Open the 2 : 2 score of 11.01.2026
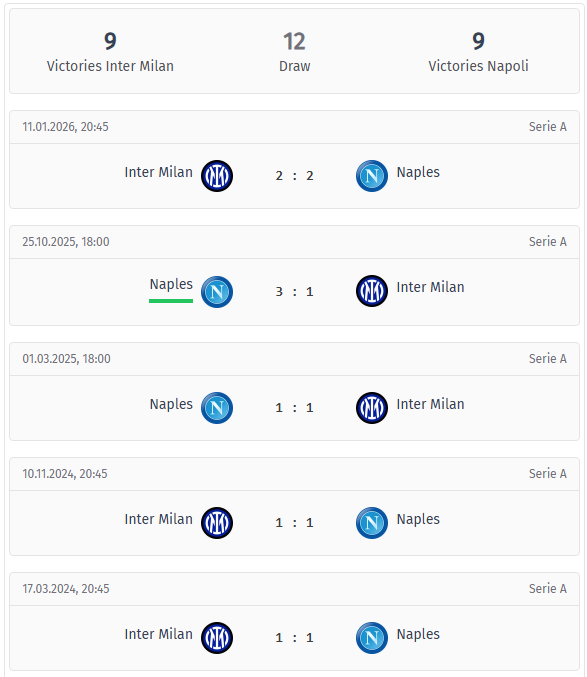 (x=294, y=176)
